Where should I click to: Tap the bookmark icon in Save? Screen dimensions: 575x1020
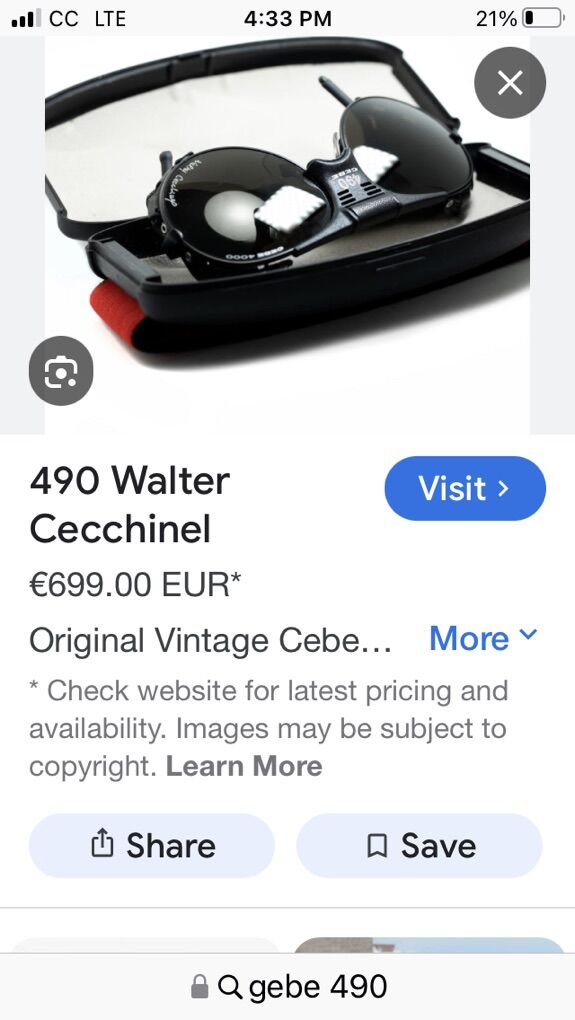pyautogui.click(x=377, y=846)
